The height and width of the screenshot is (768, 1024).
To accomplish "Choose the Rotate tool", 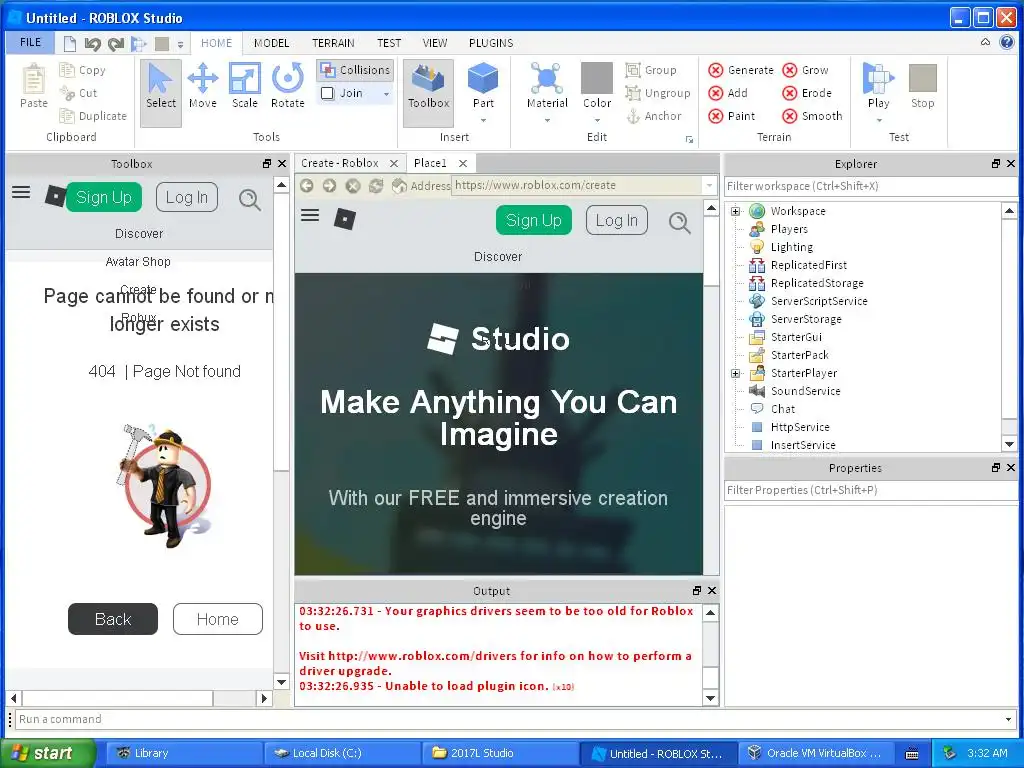I will (287, 86).
